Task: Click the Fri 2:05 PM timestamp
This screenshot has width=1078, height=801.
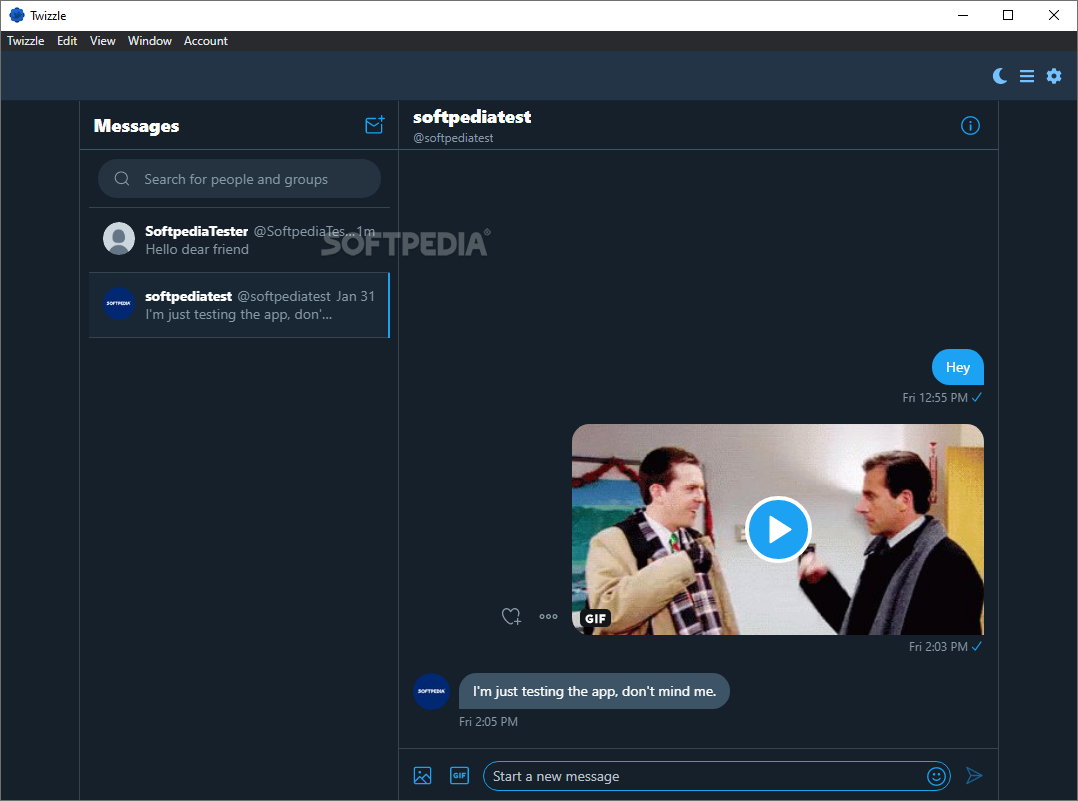Action: coord(488,721)
